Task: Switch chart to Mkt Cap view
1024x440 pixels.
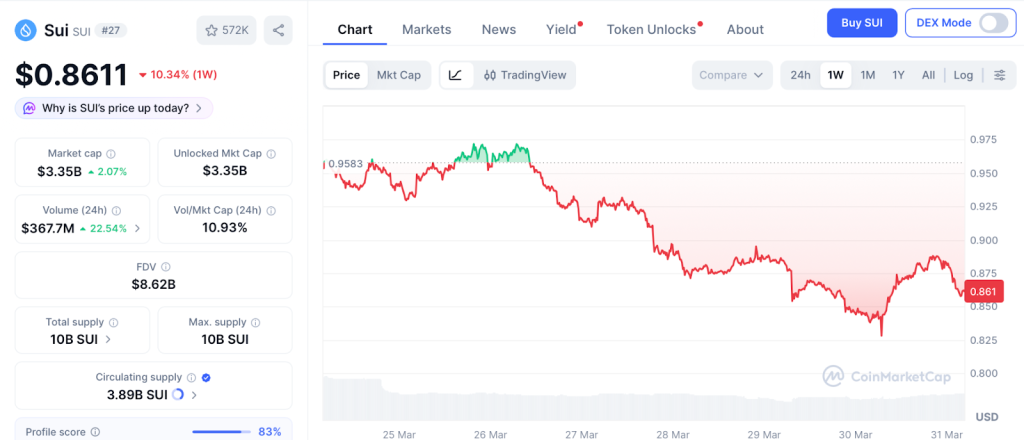Action: pos(398,75)
